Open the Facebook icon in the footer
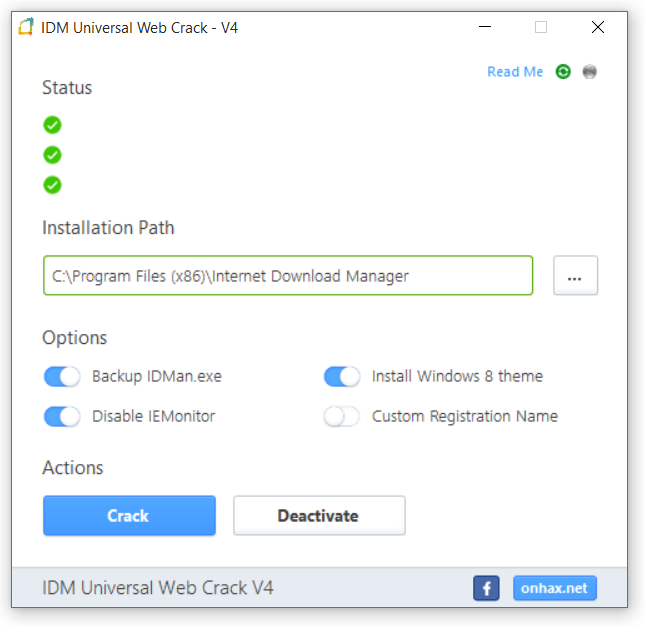Viewport: 645px width, 627px height. point(486,588)
